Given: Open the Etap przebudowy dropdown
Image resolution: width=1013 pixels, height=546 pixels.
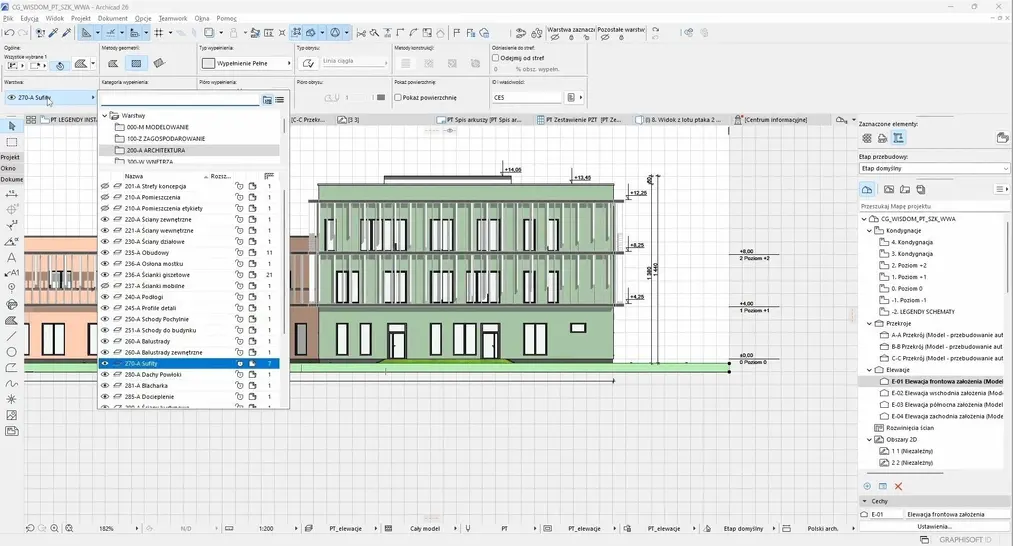Looking at the screenshot, I should point(934,169).
